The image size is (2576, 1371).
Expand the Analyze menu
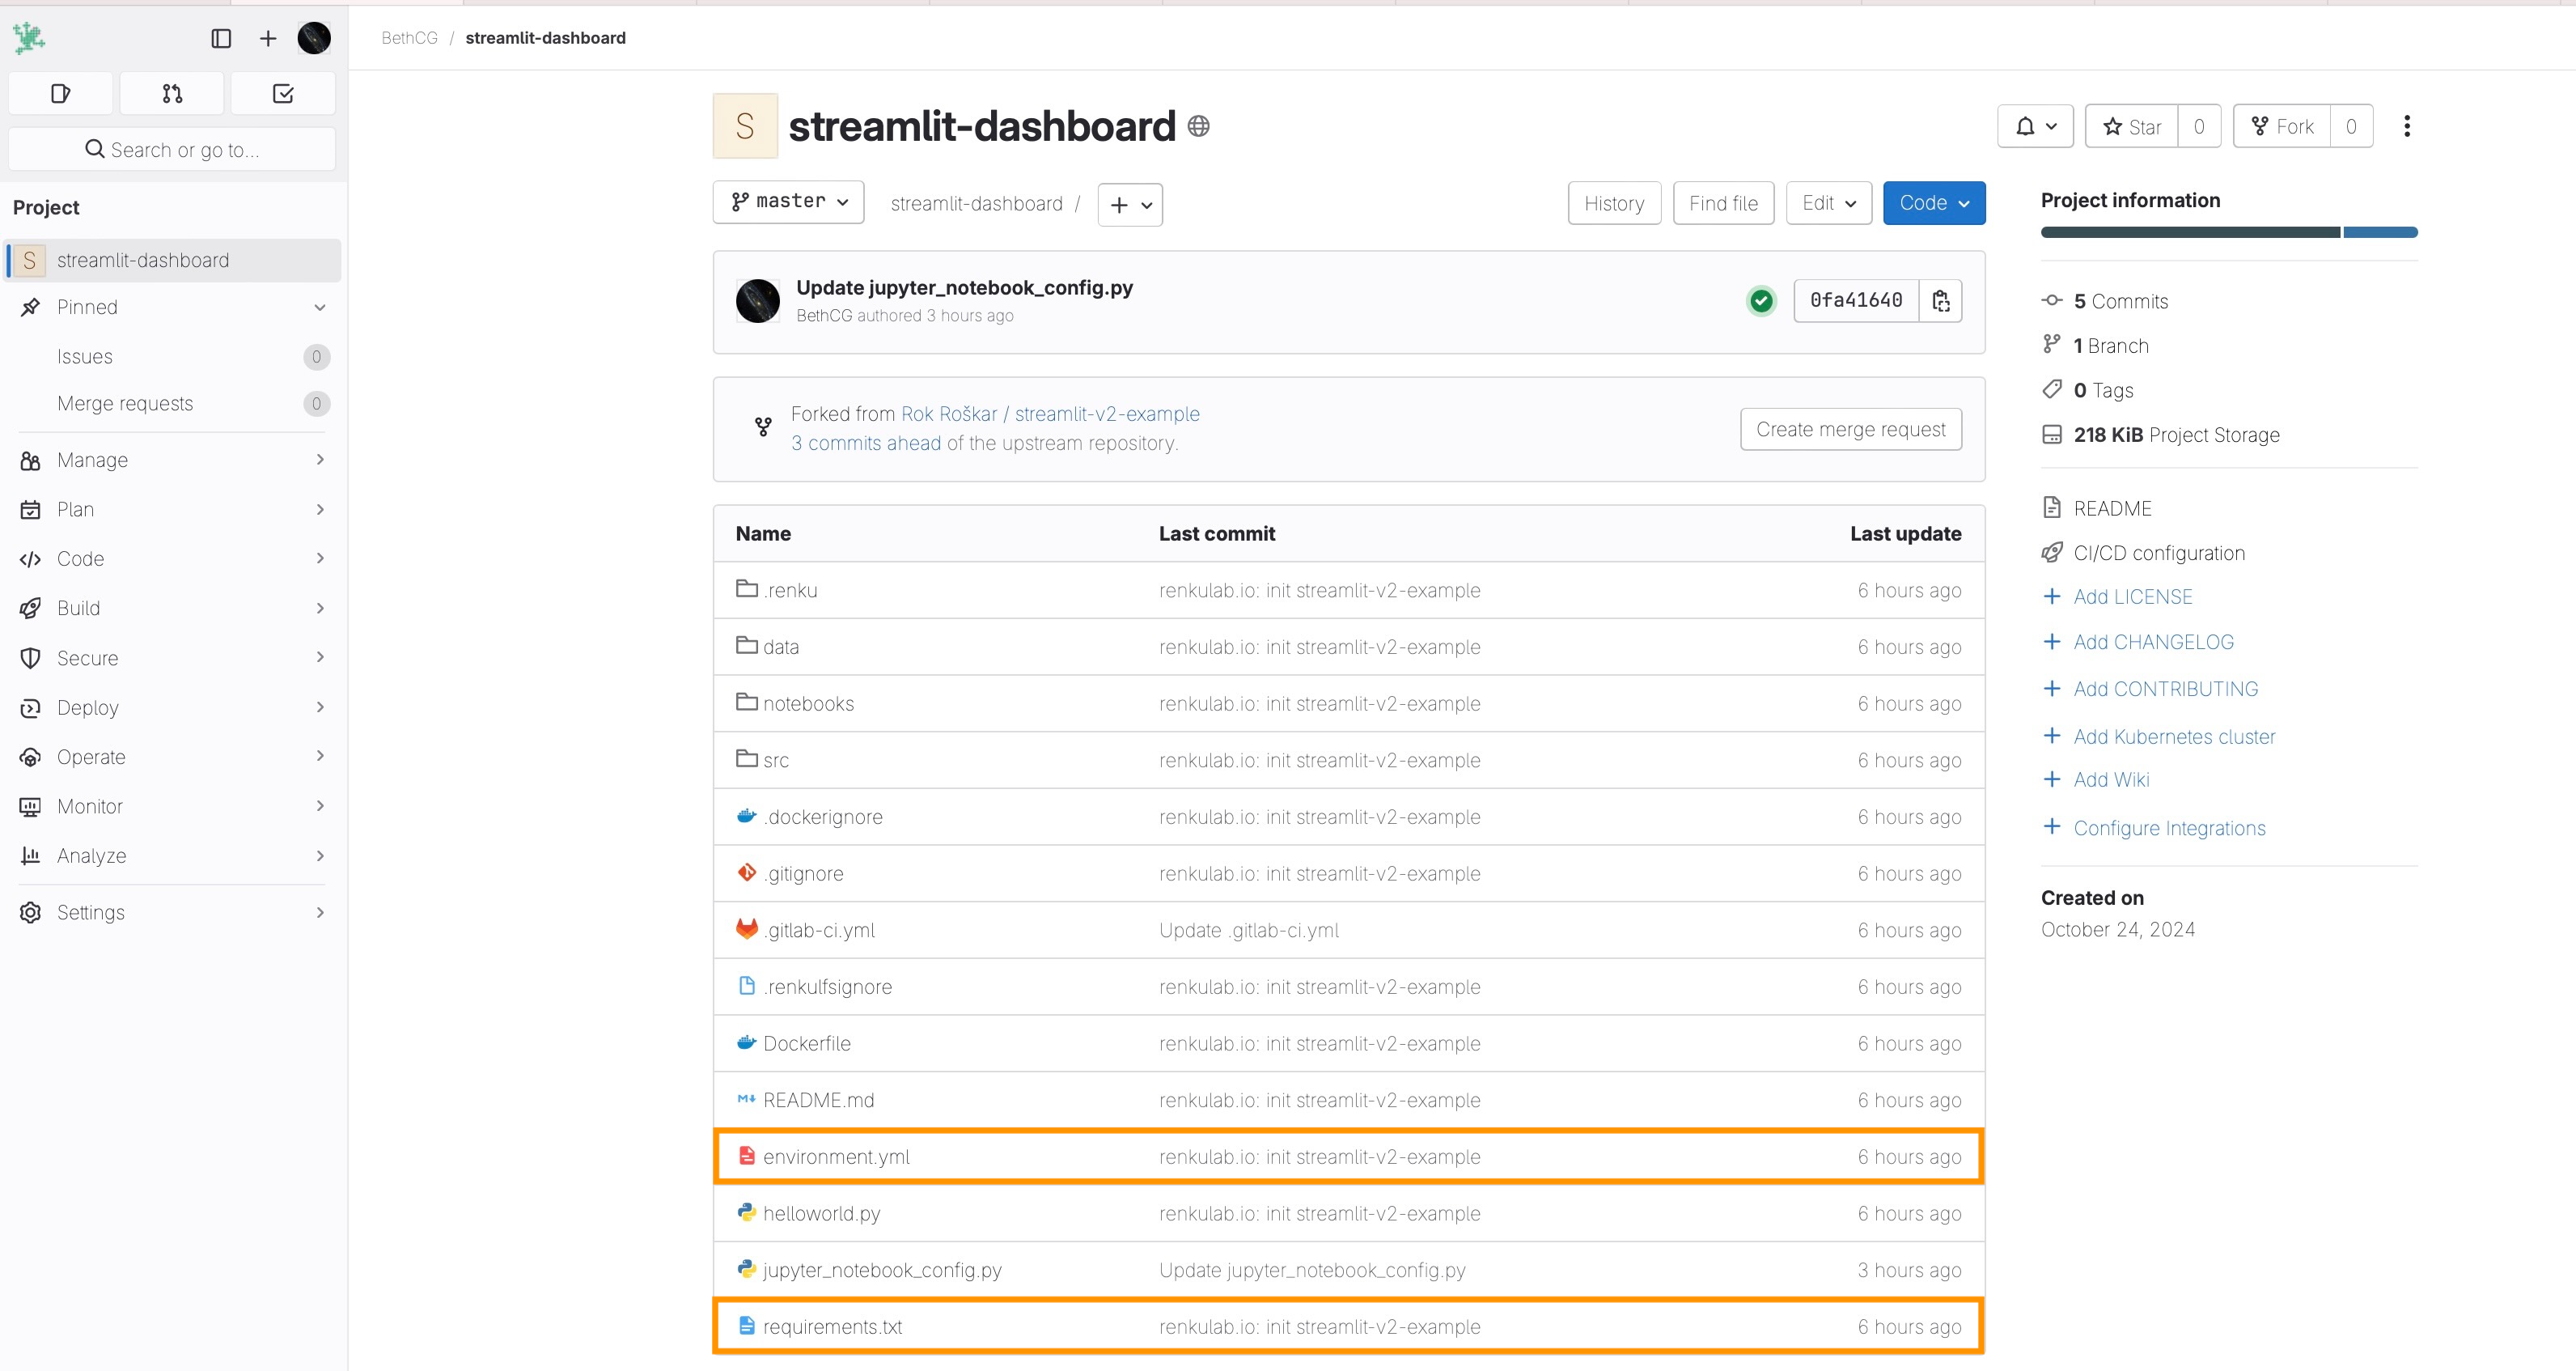click(x=172, y=856)
